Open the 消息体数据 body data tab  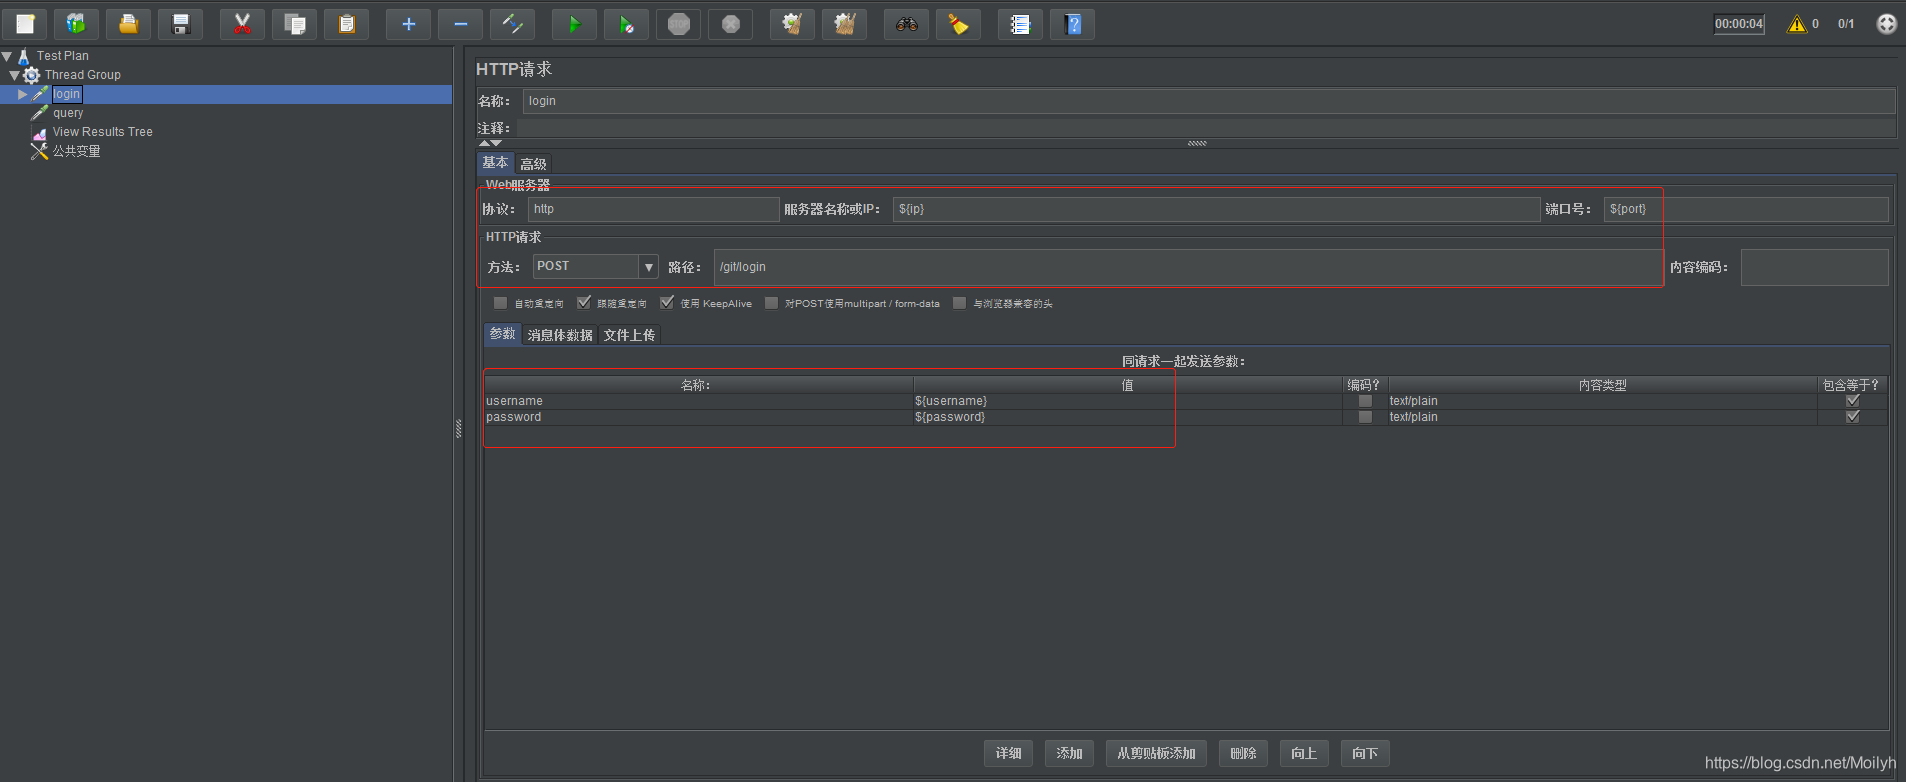pyautogui.click(x=560, y=335)
